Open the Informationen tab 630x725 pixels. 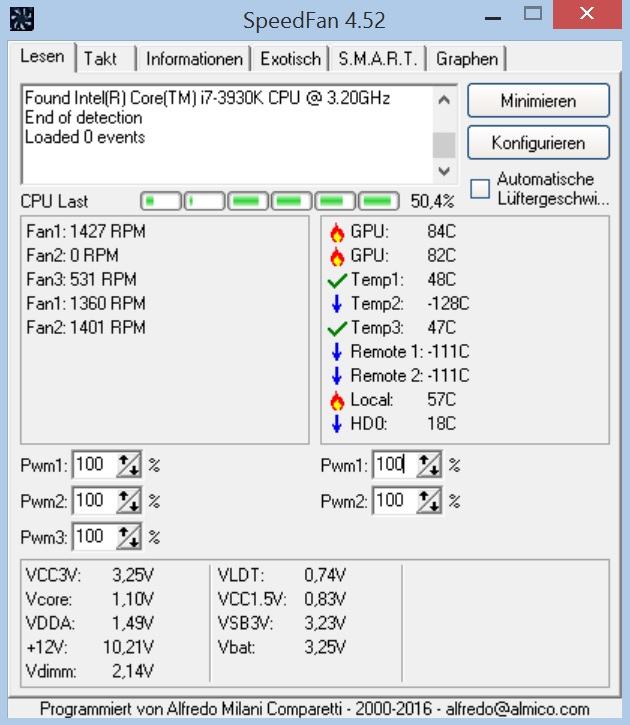[x=194, y=59]
